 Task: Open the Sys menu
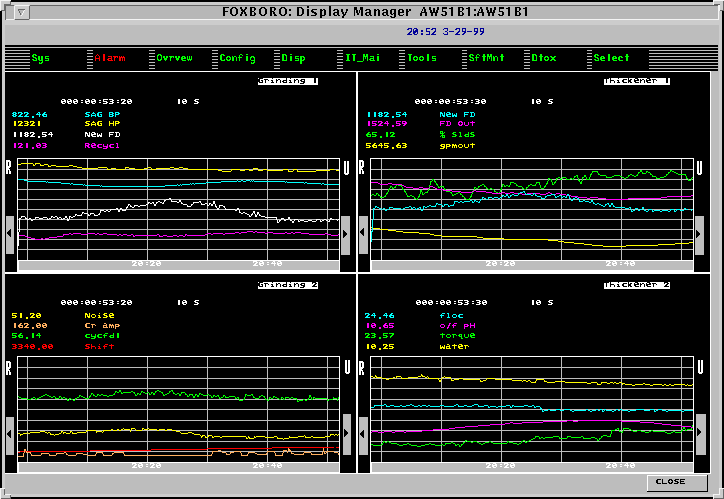coord(41,58)
